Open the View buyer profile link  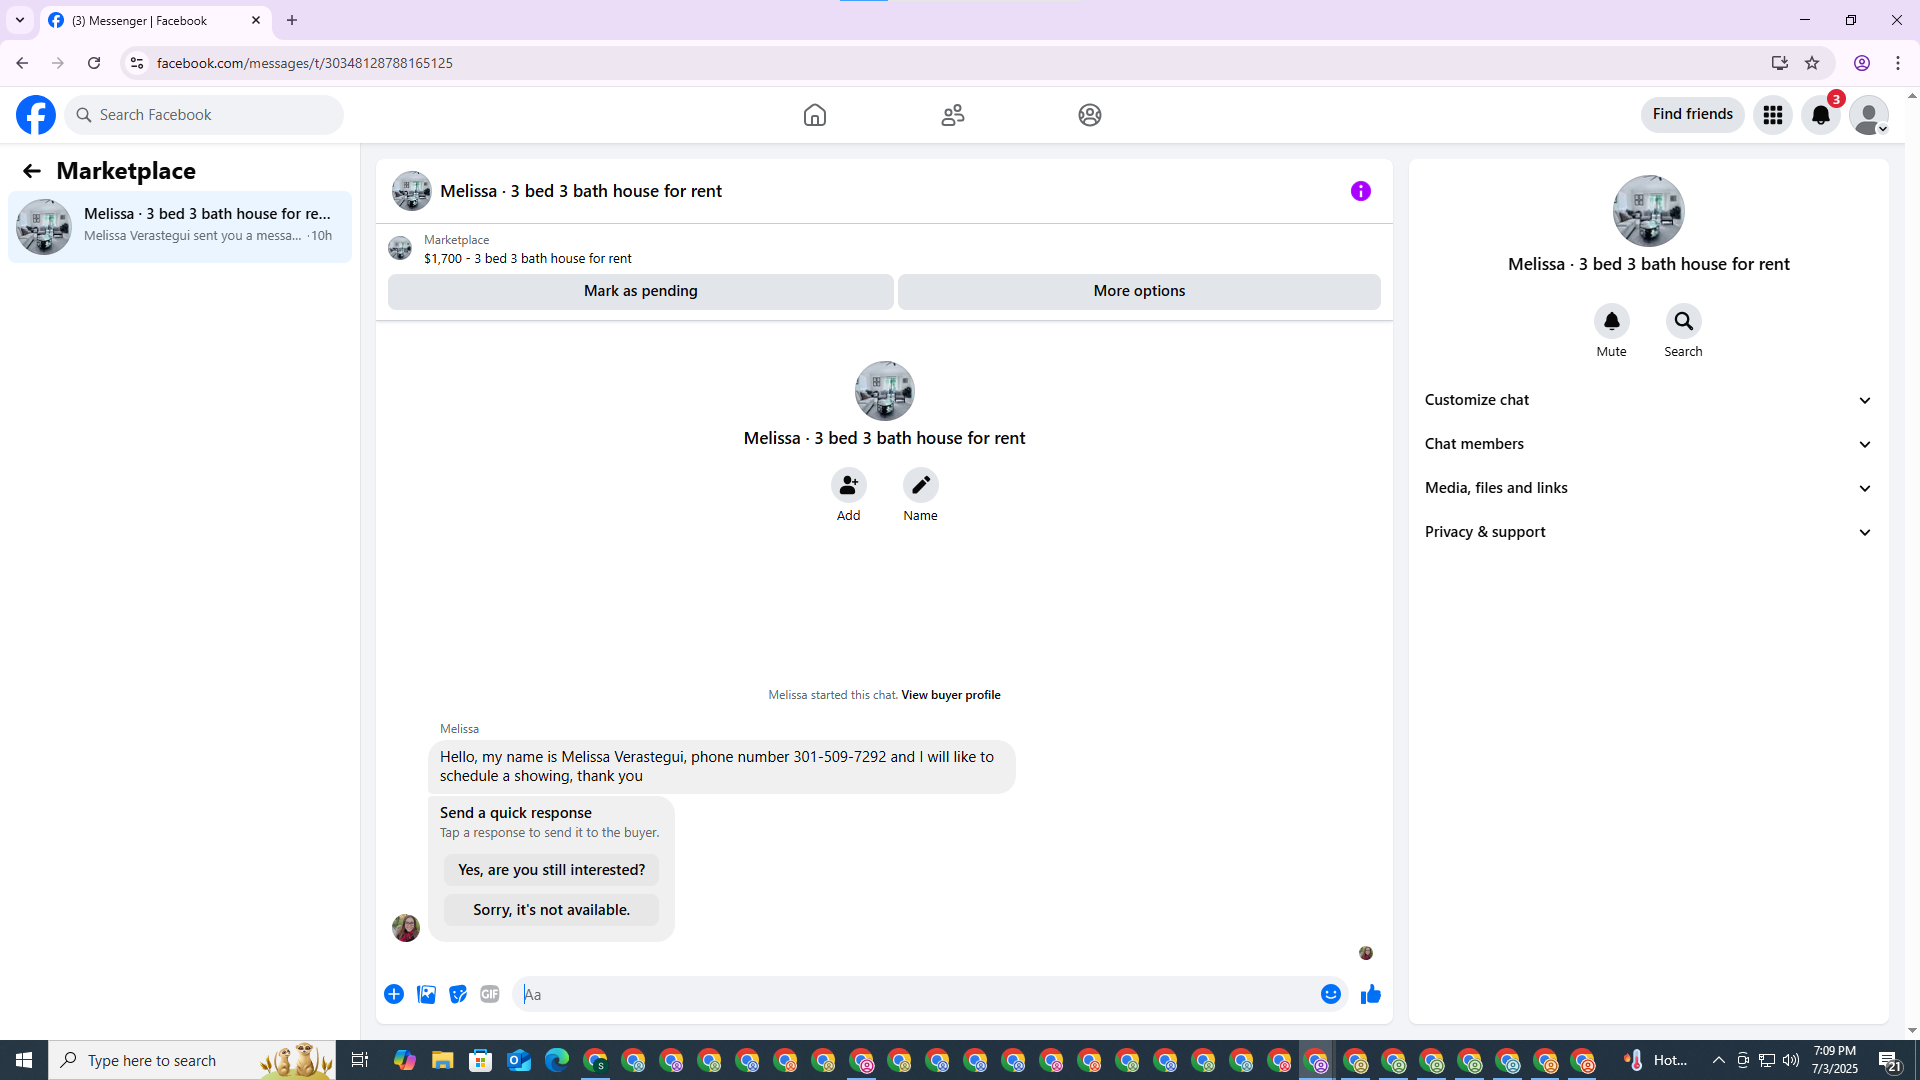tap(950, 695)
